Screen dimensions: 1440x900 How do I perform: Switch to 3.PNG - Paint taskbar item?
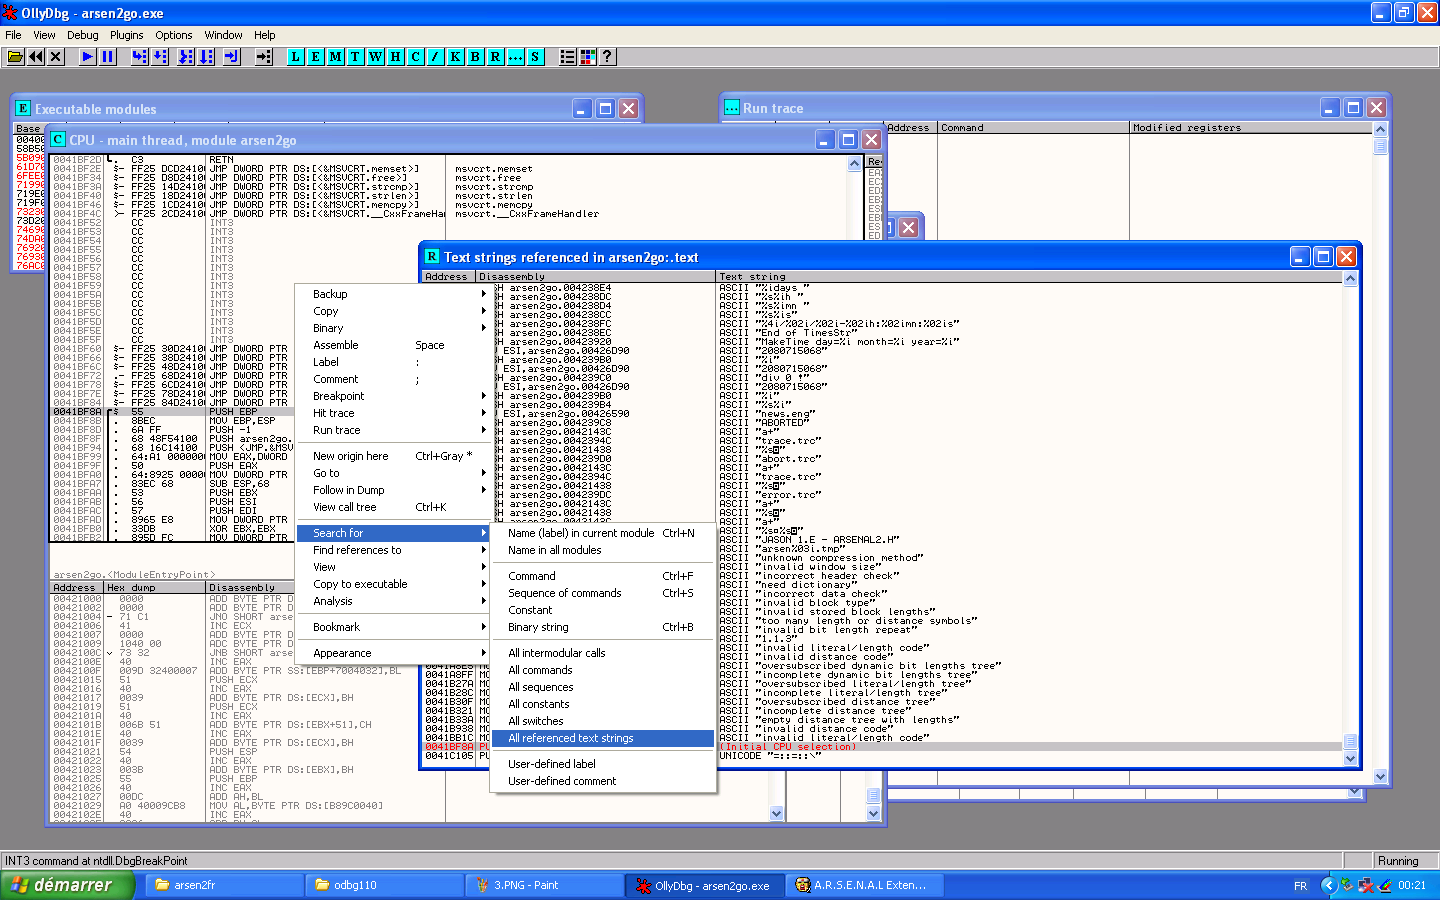545,885
